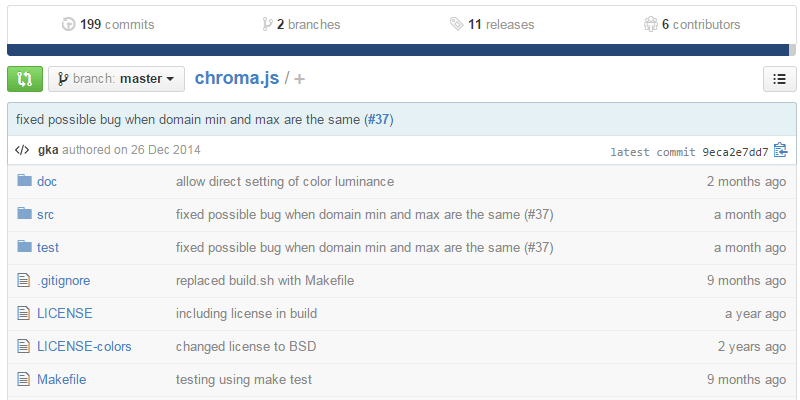The width and height of the screenshot is (800, 400).
Task: Copy latest commit SHA via clipboard icon
Action: pos(781,151)
